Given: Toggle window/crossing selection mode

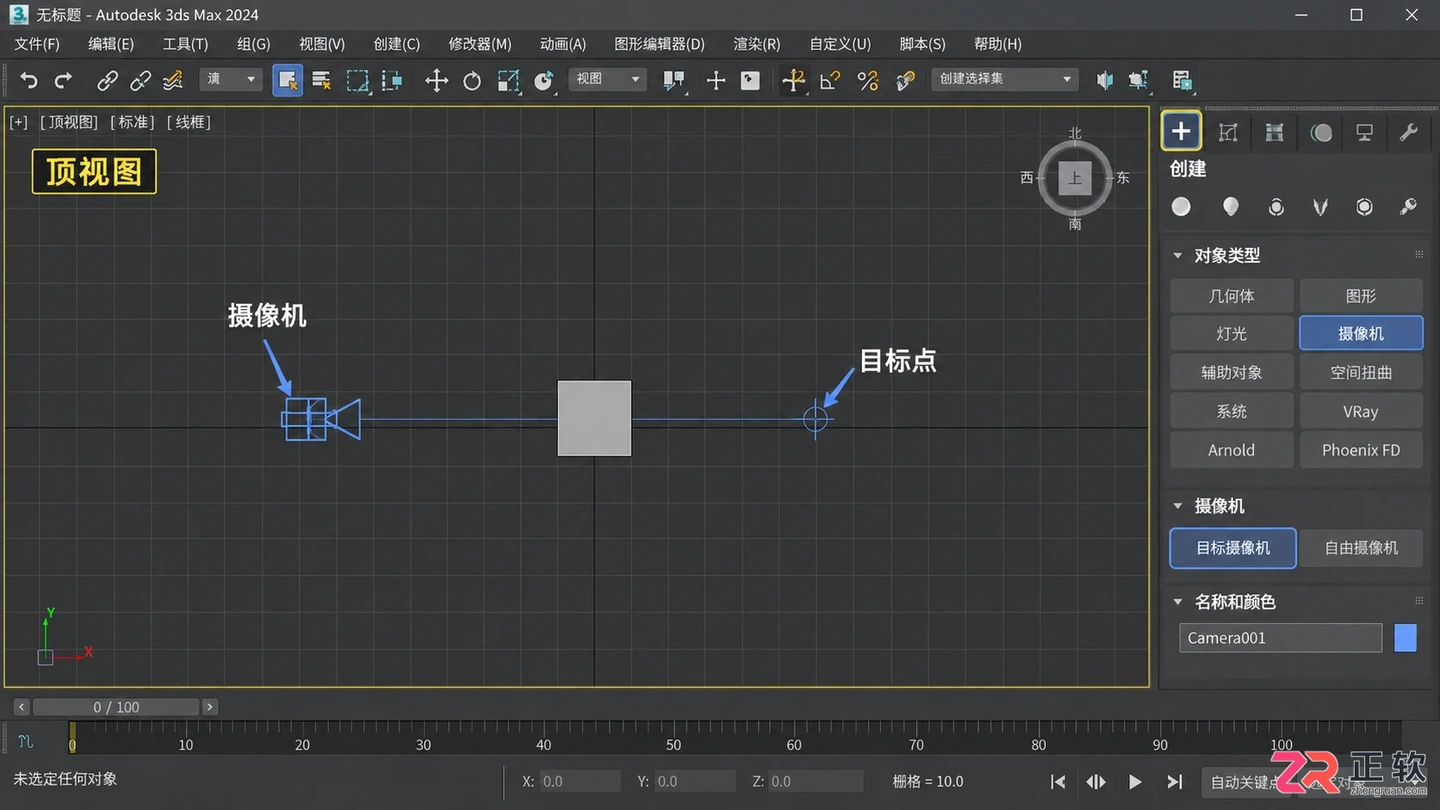Looking at the screenshot, I should (392, 80).
